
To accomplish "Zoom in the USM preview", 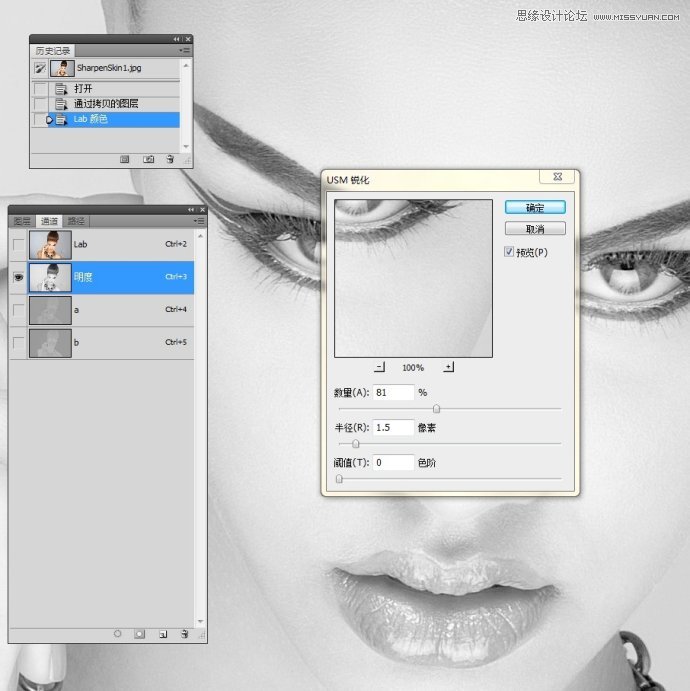I will (x=449, y=367).
